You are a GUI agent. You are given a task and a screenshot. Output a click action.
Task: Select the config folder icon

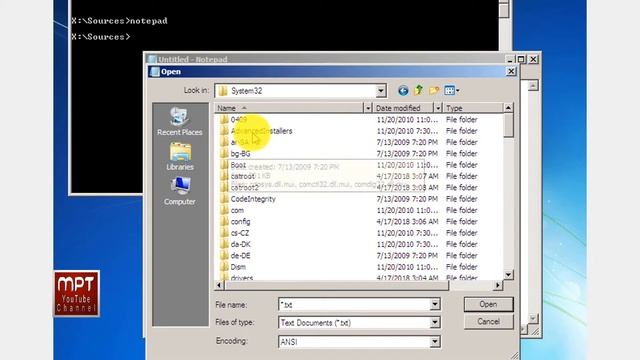point(224,222)
